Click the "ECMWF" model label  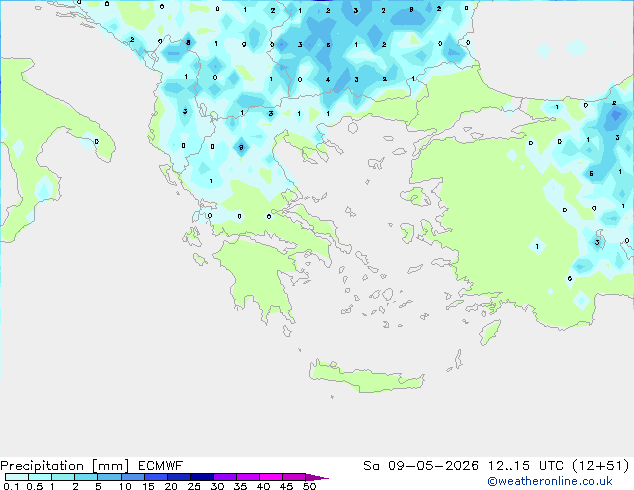coord(161,466)
